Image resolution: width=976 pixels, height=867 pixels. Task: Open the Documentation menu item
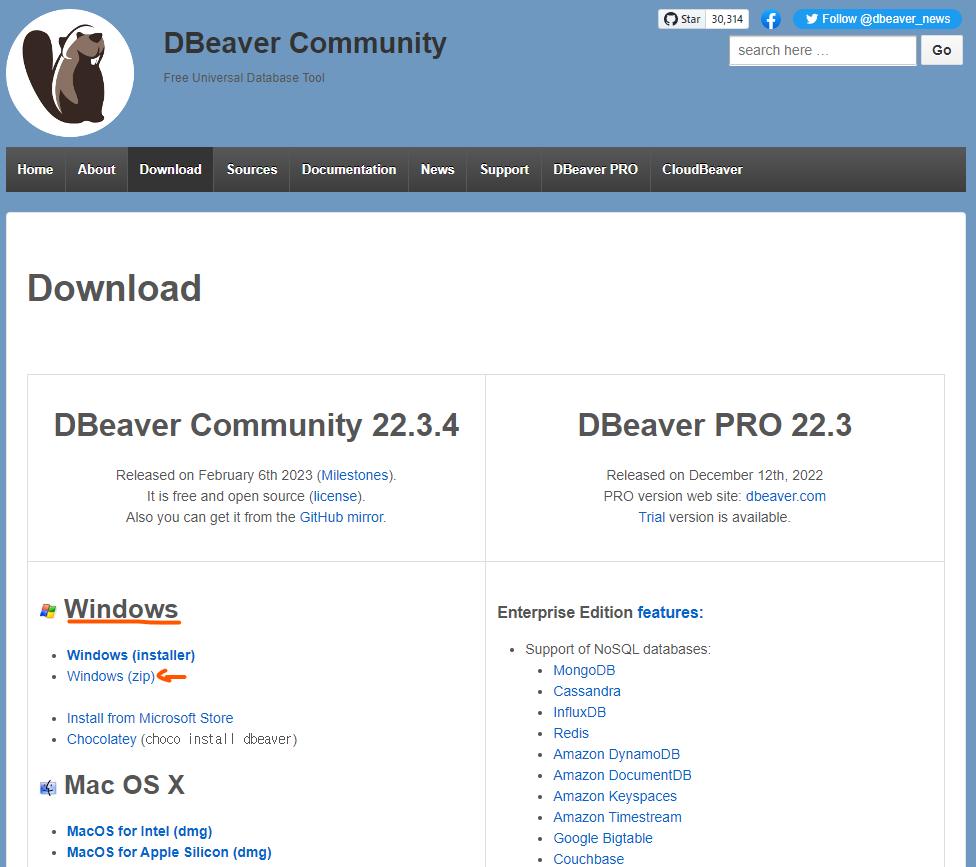point(349,169)
